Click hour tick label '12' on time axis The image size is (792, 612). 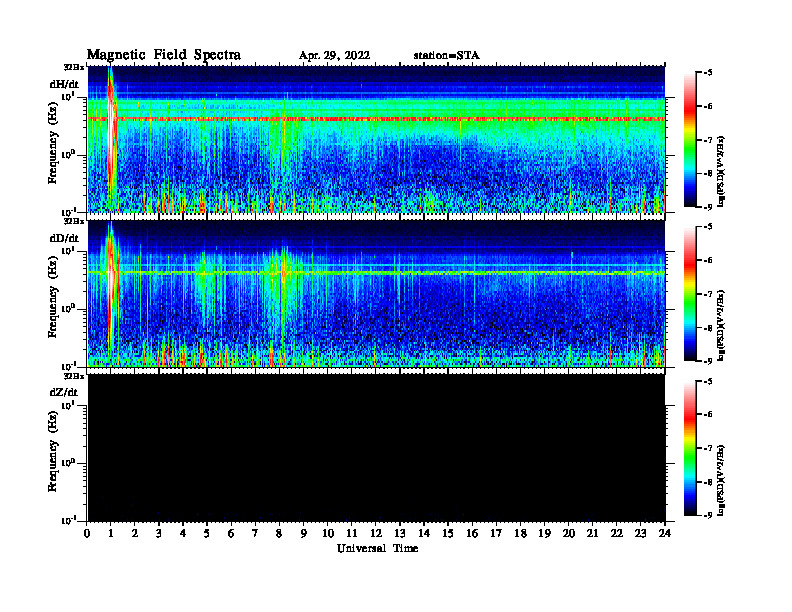point(376,534)
